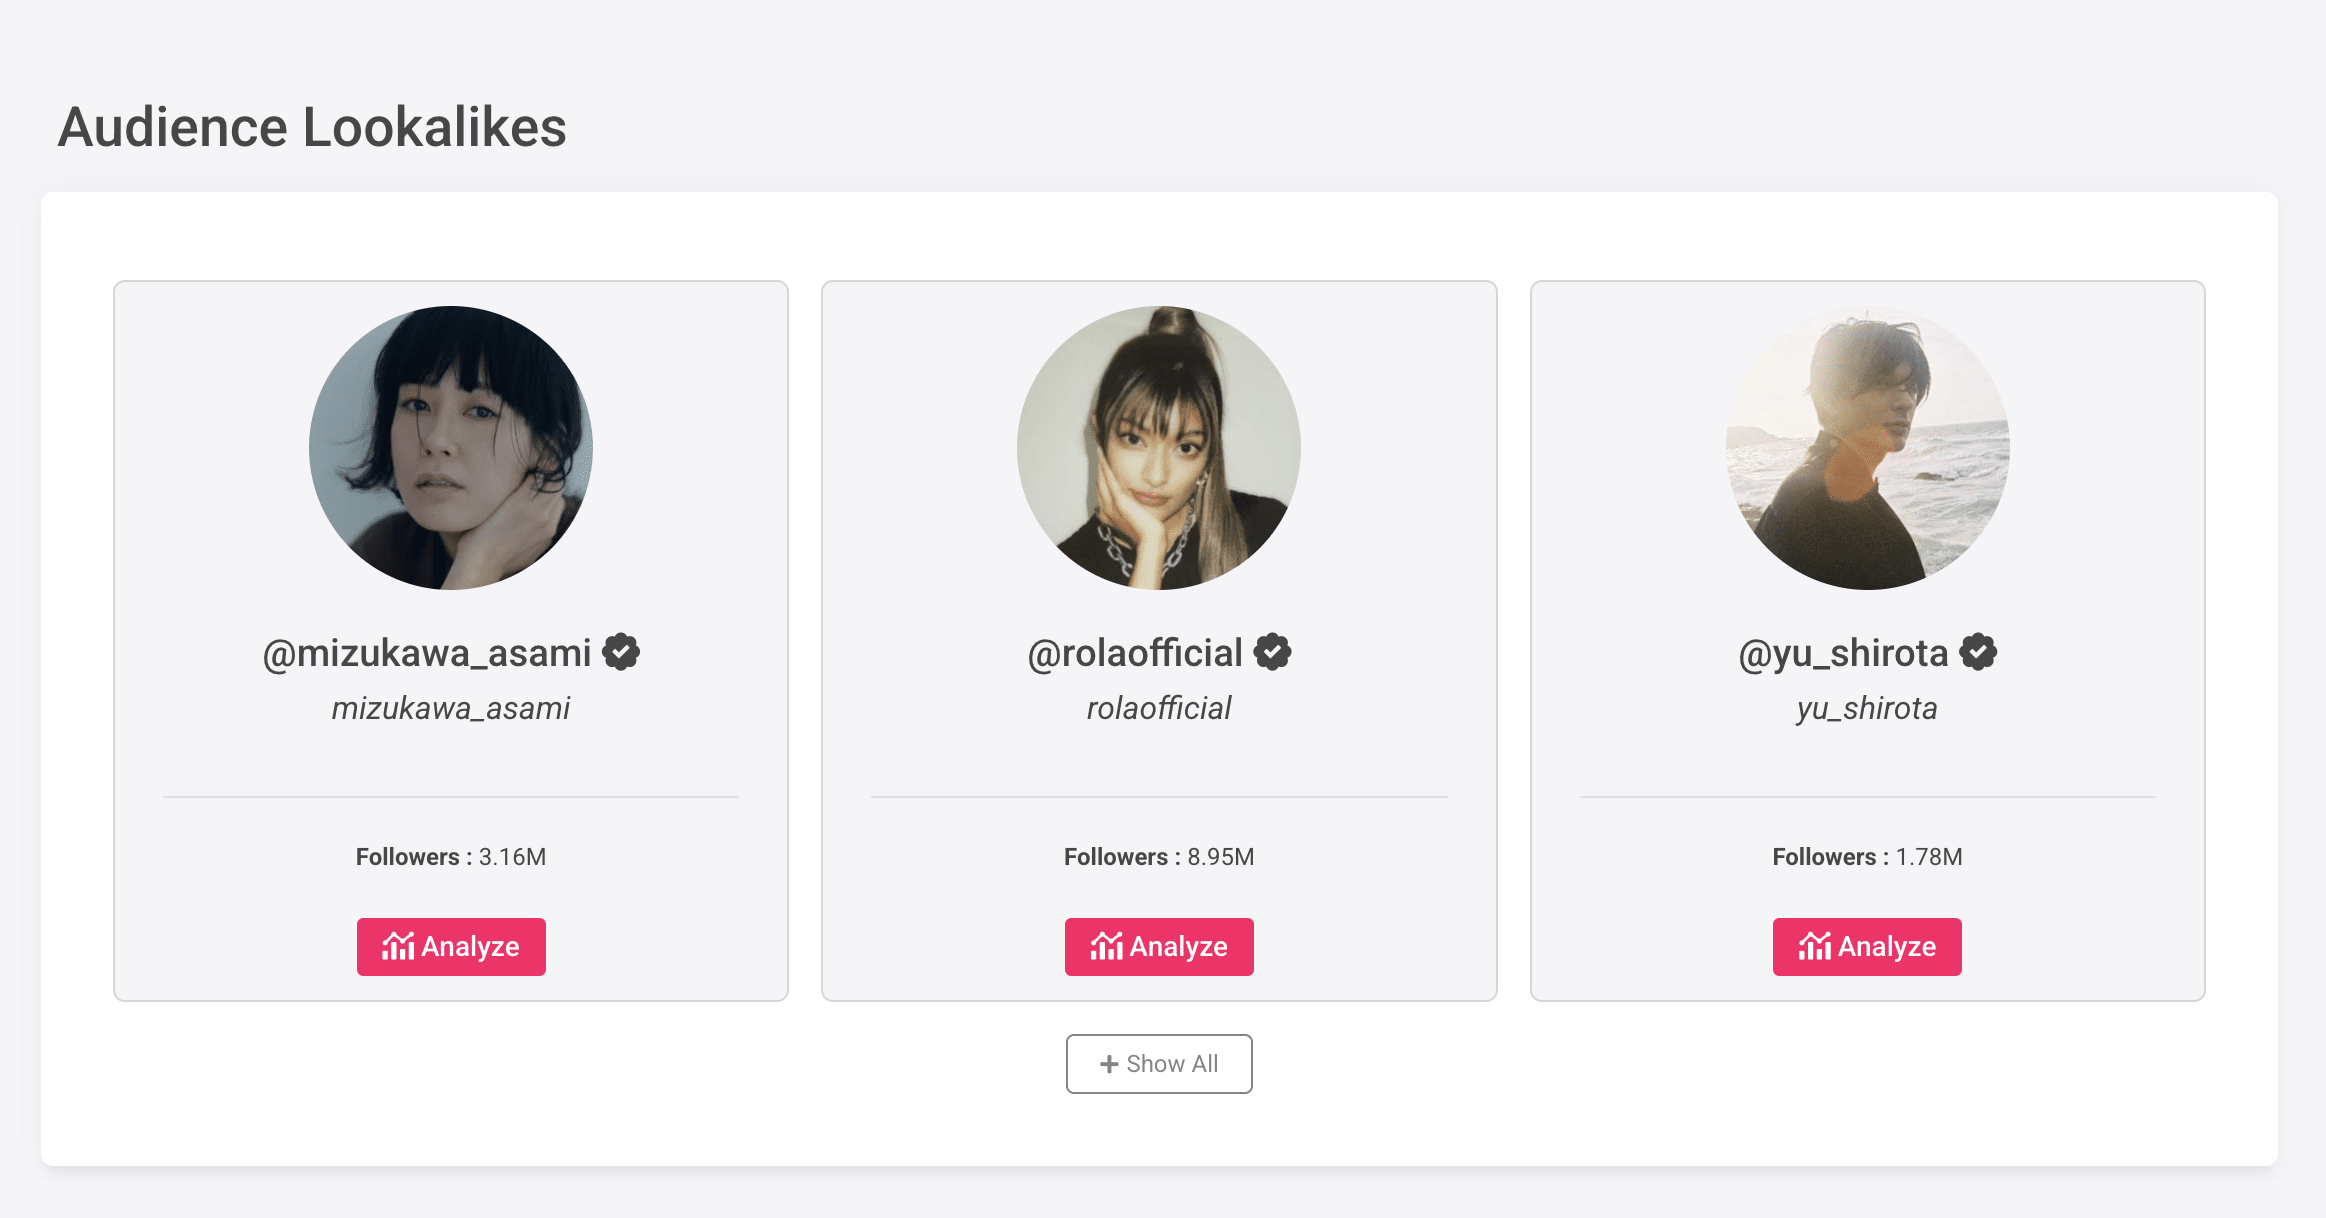2326x1218 pixels.
Task: Click the rolaofficial profile photo
Action: click(1159, 448)
